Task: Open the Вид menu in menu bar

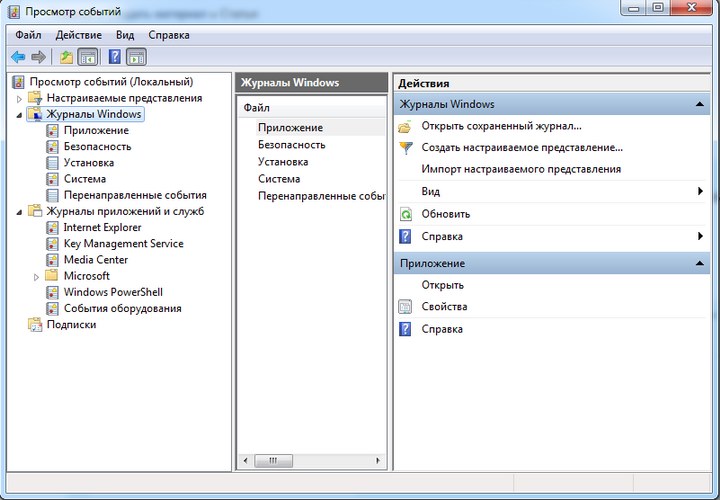Action: (x=125, y=35)
